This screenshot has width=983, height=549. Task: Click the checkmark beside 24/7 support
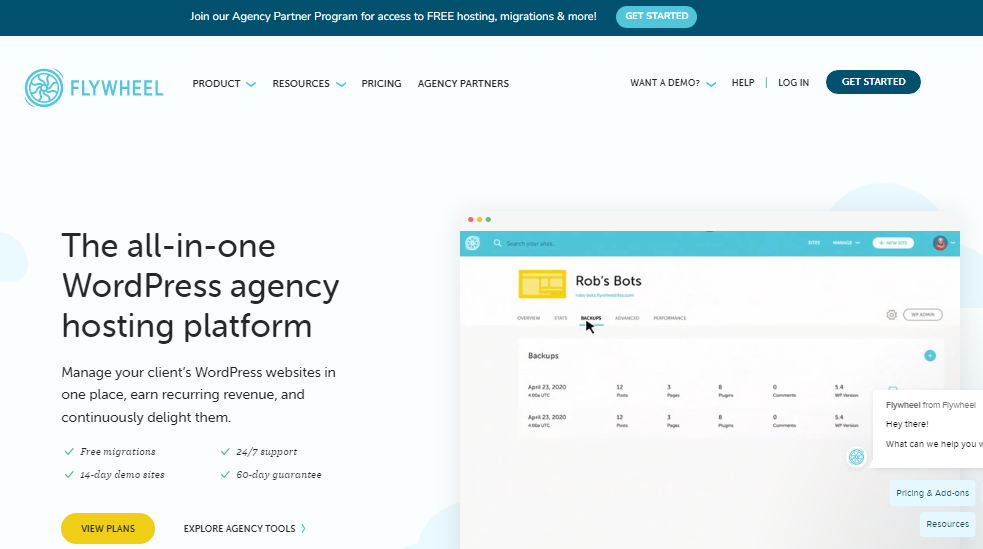(225, 451)
